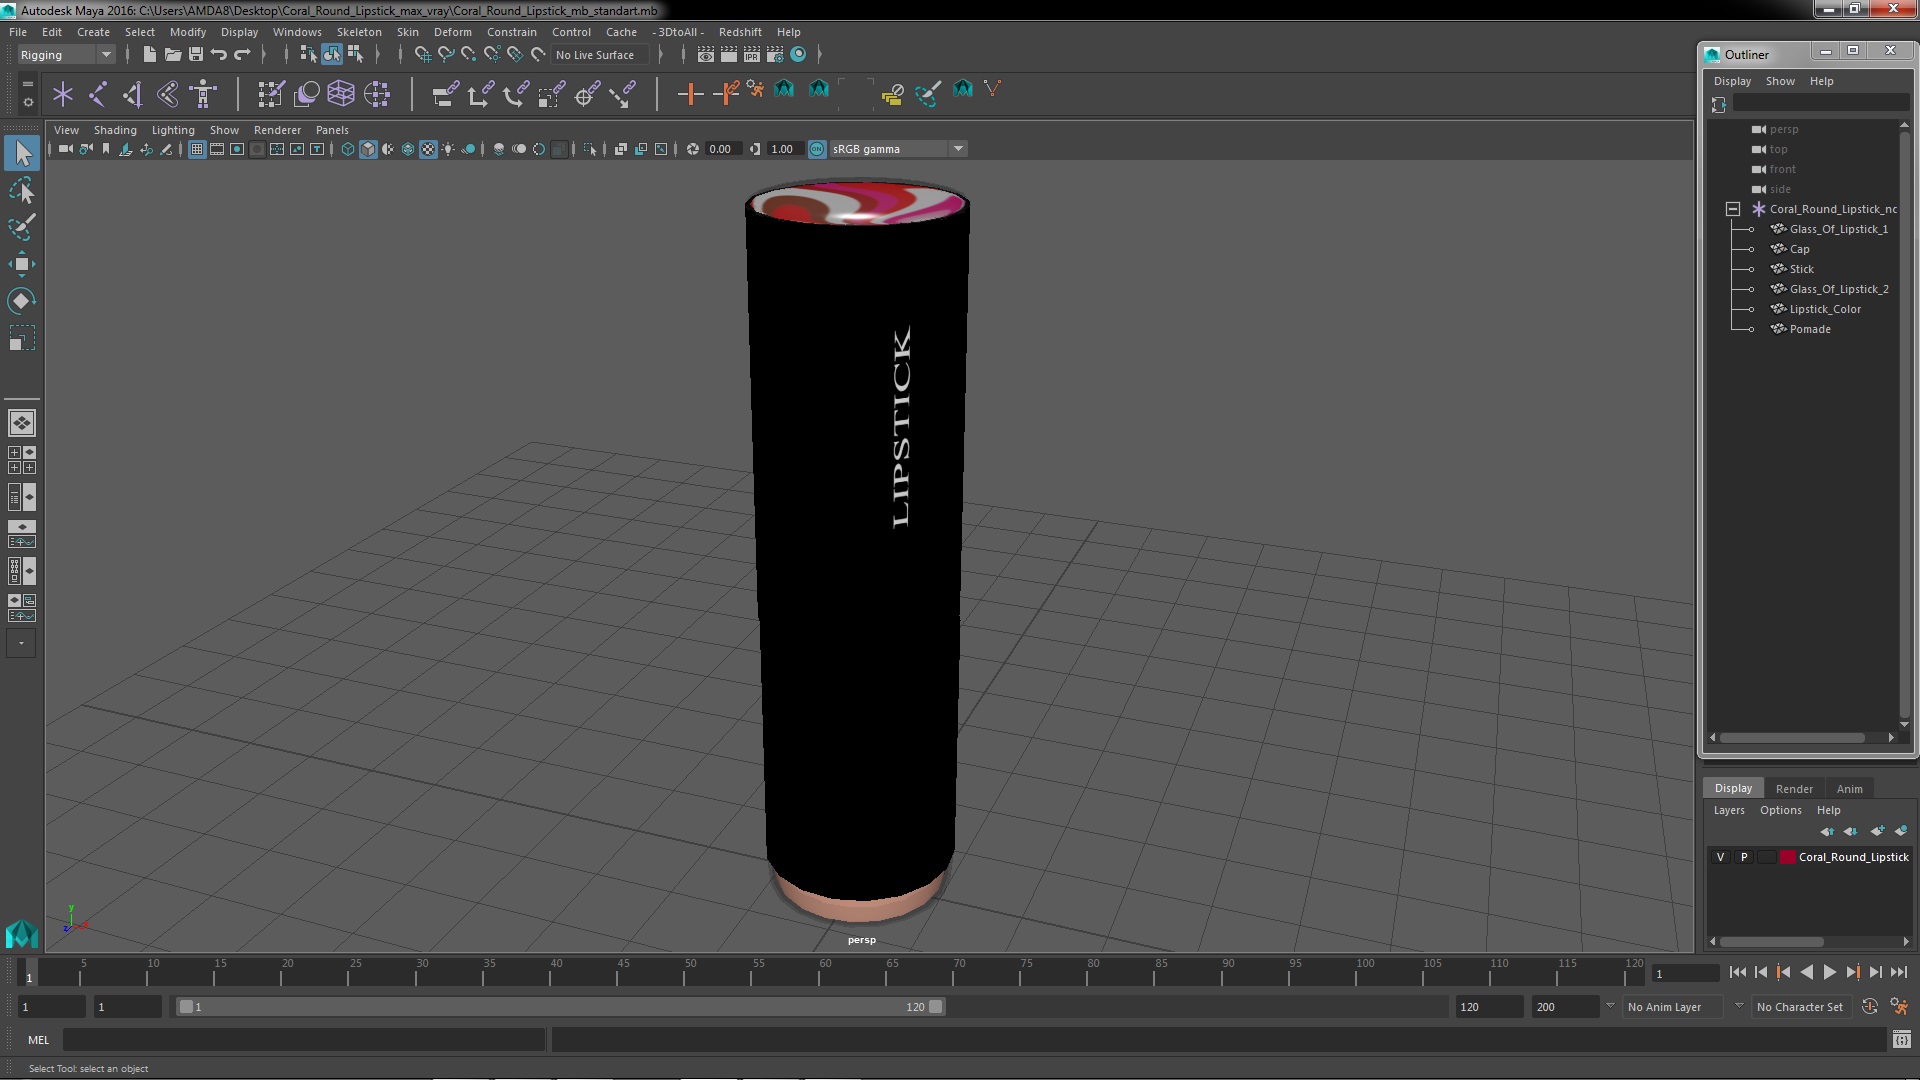Click the Render Settings icon
This screenshot has height=1080, width=1920.
tap(775, 55)
